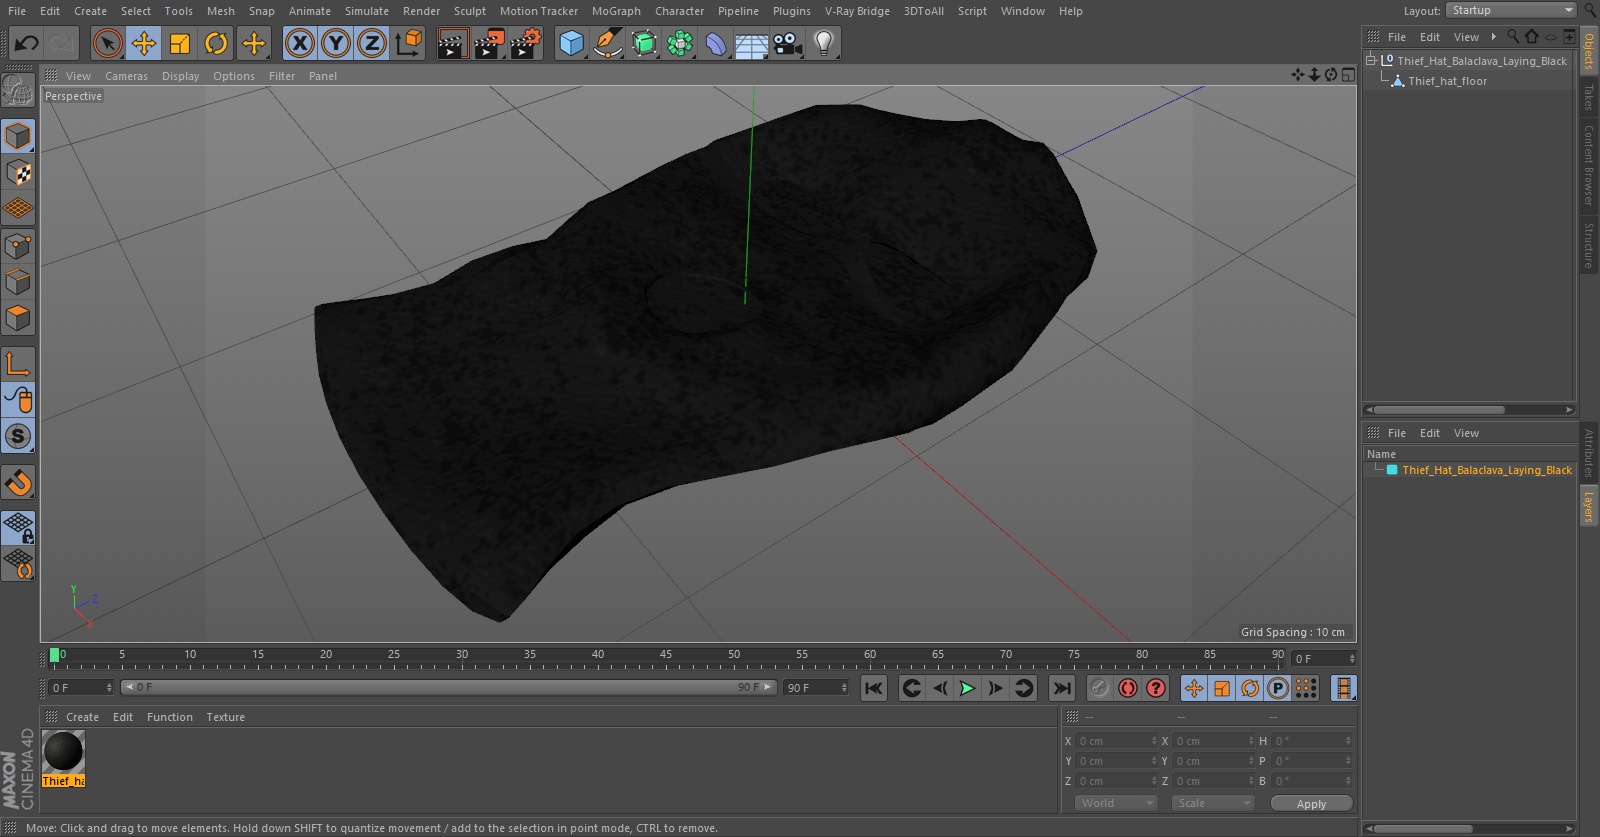This screenshot has height=837, width=1600.
Task: Open the Layout Startup dropdown
Action: pos(1511,10)
